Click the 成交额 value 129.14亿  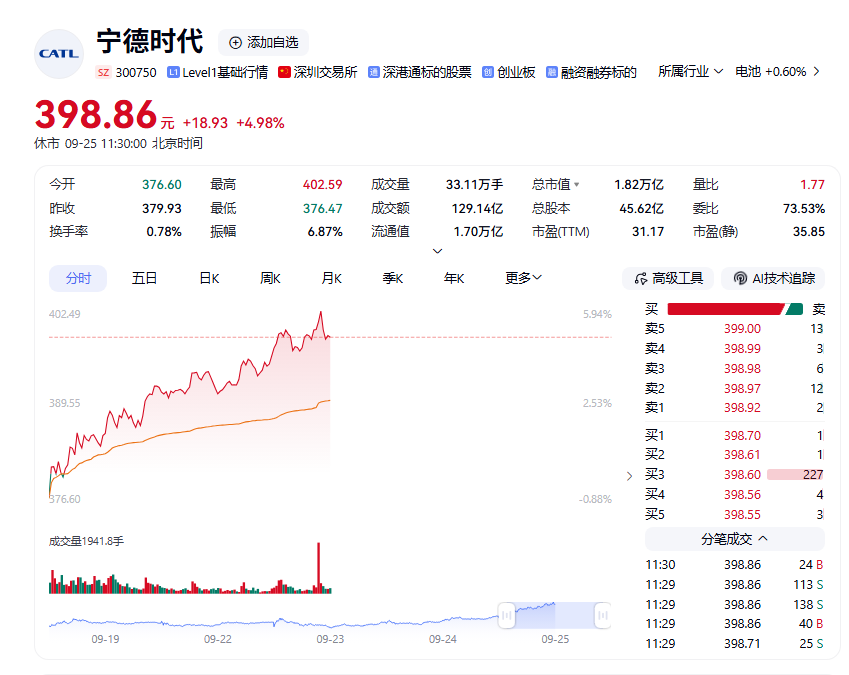pos(477,208)
